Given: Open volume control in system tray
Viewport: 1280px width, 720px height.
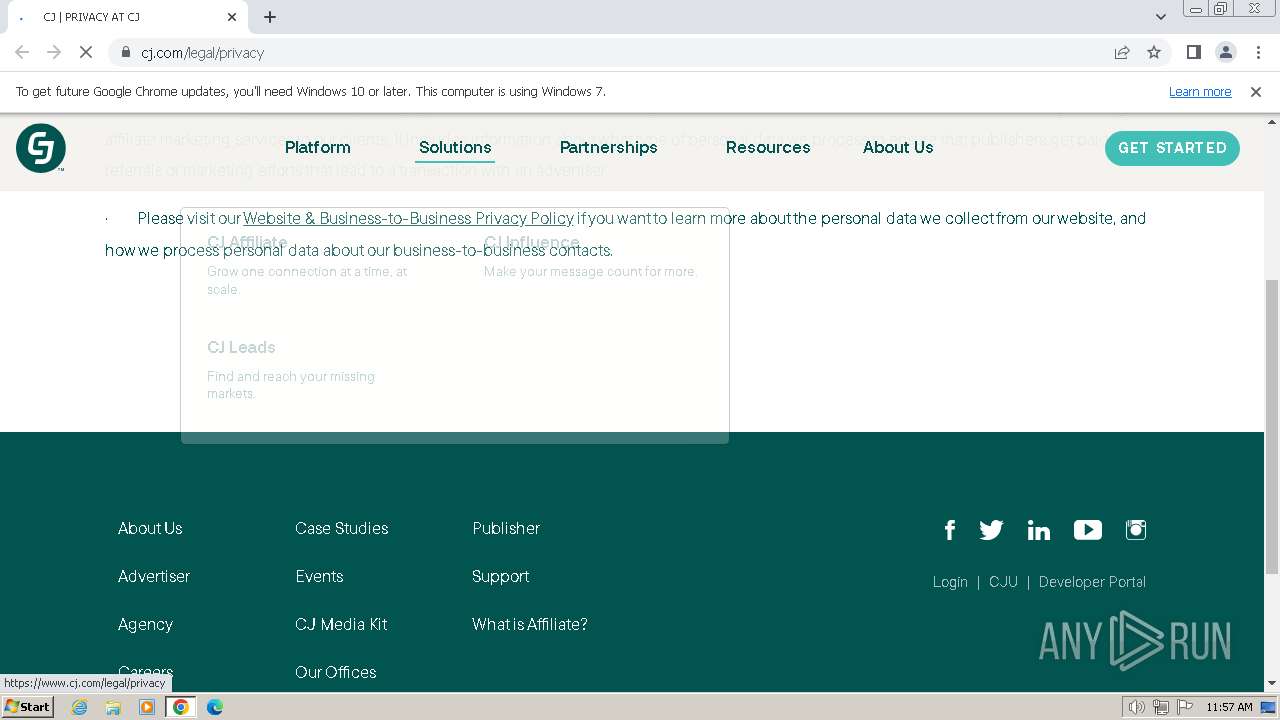Looking at the screenshot, I should (x=1137, y=707).
